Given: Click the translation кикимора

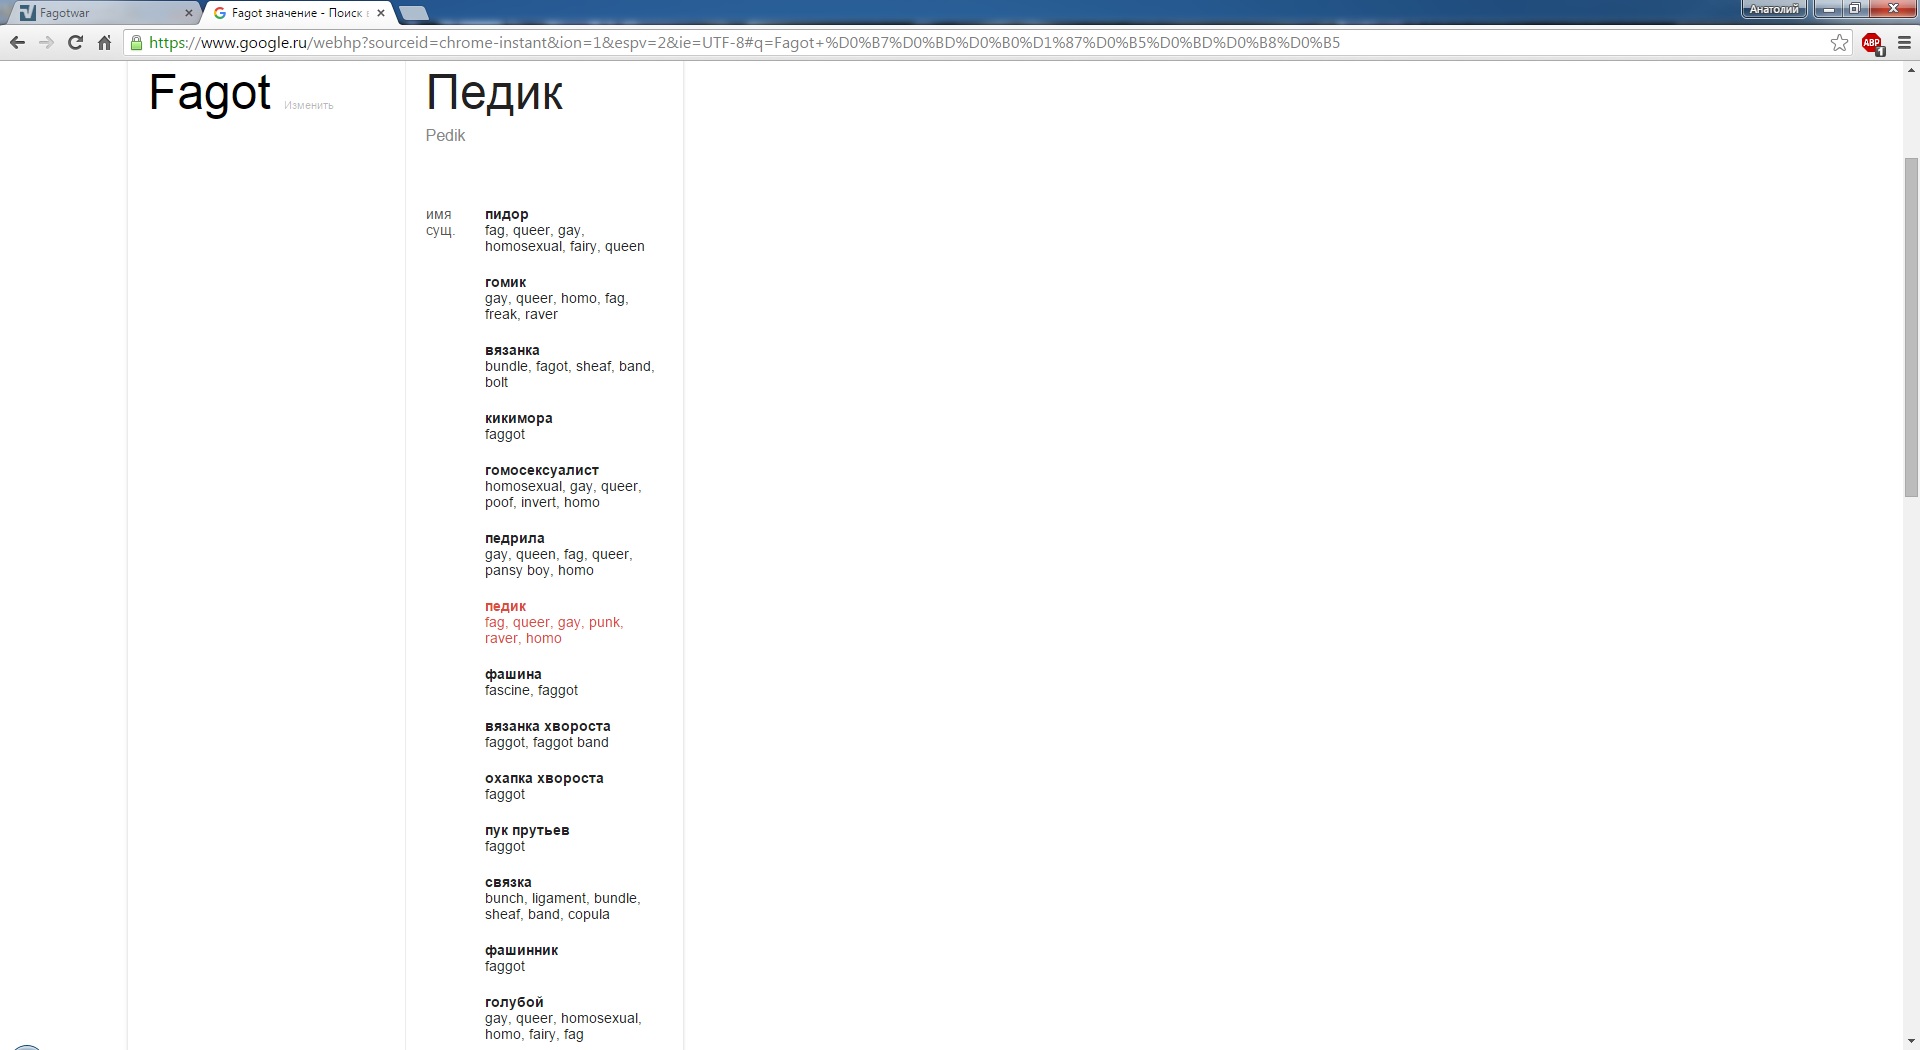Looking at the screenshot, I should [518, 418].
